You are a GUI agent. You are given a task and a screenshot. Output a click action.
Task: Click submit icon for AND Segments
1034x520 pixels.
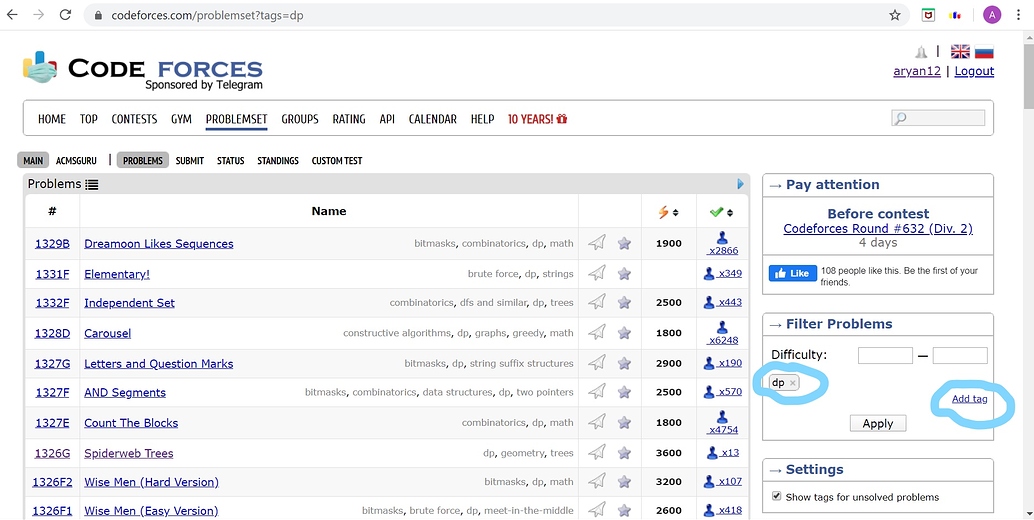point(597,392)
